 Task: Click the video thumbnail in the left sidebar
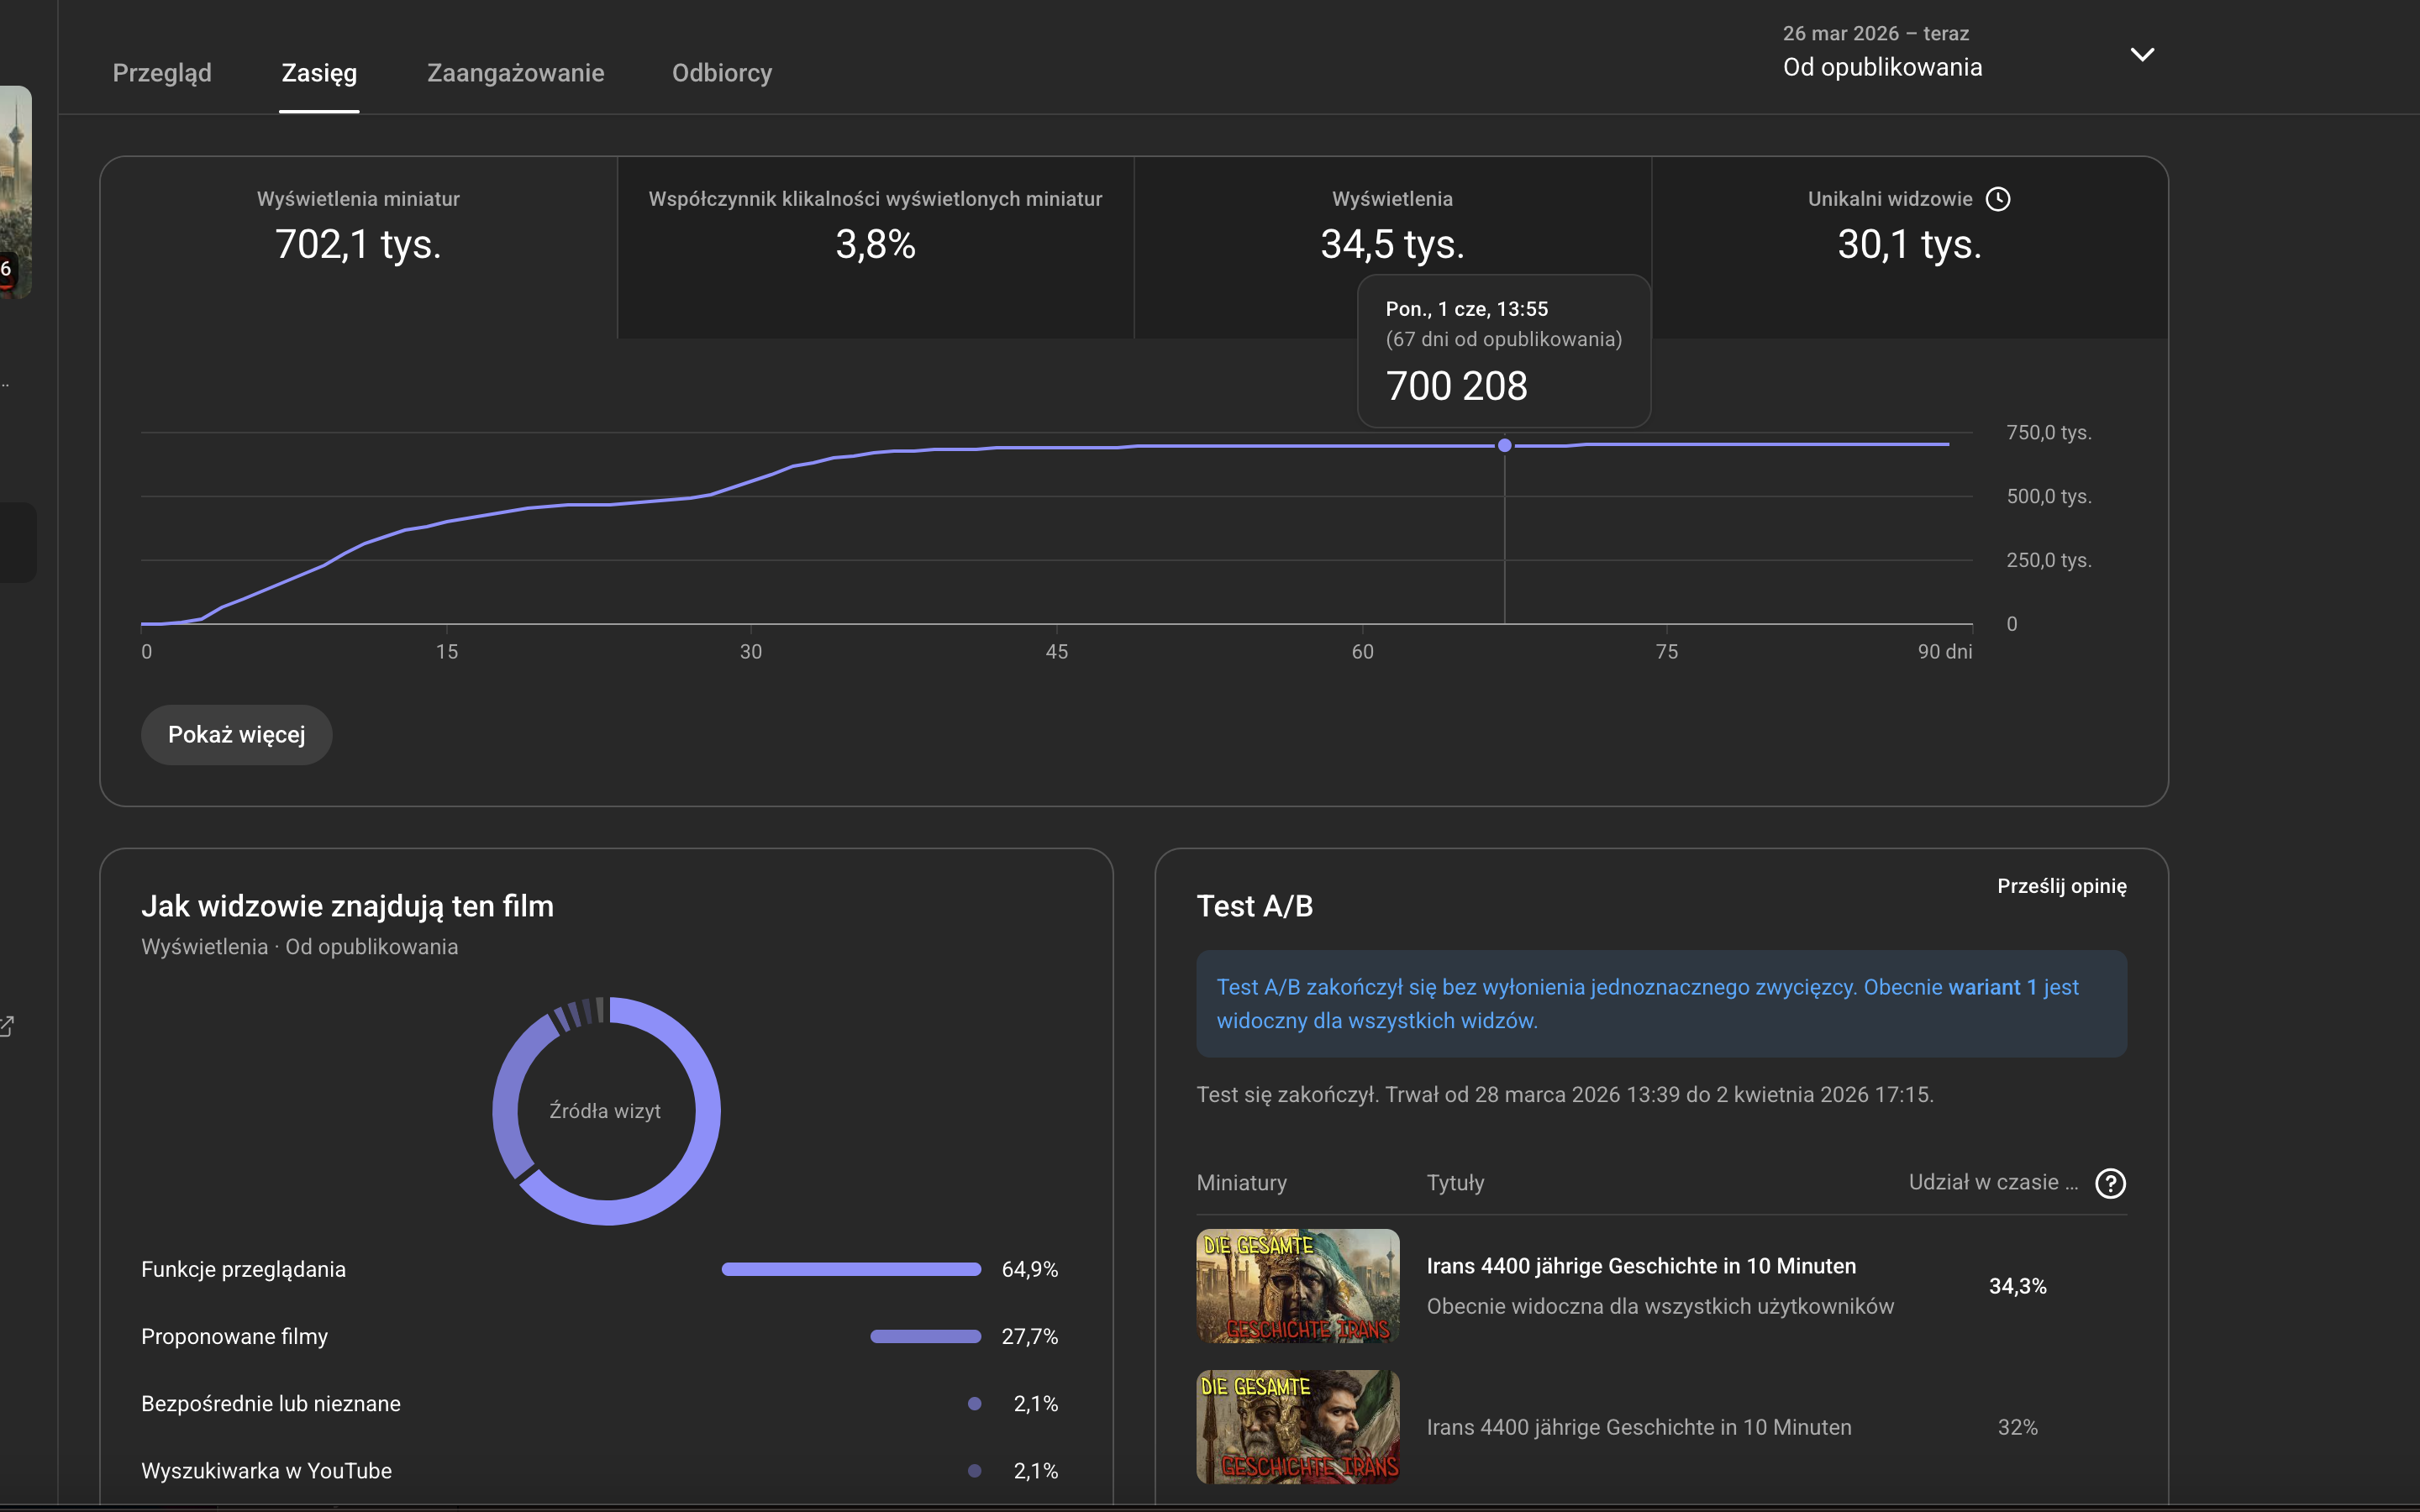click(15, 192)
